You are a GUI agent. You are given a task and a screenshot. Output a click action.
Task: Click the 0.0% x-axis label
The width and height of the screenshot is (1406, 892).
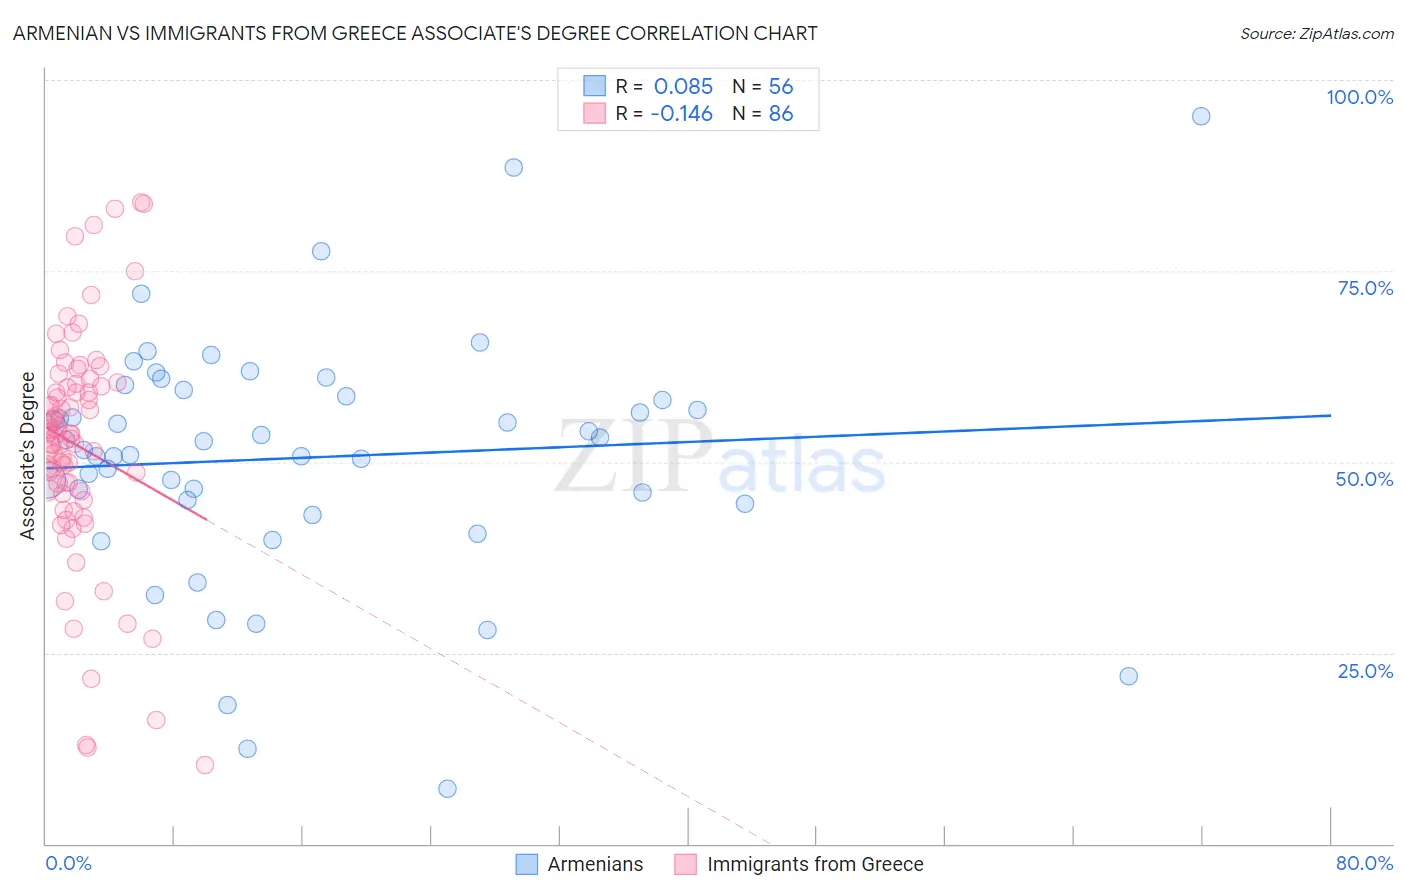tap(68, 863)
